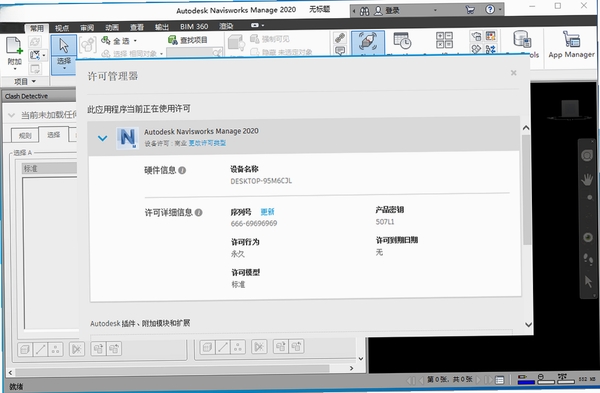Click Selection A select in scene icon
This screenshot has width=600, height=393.
(x=114, y=349)
